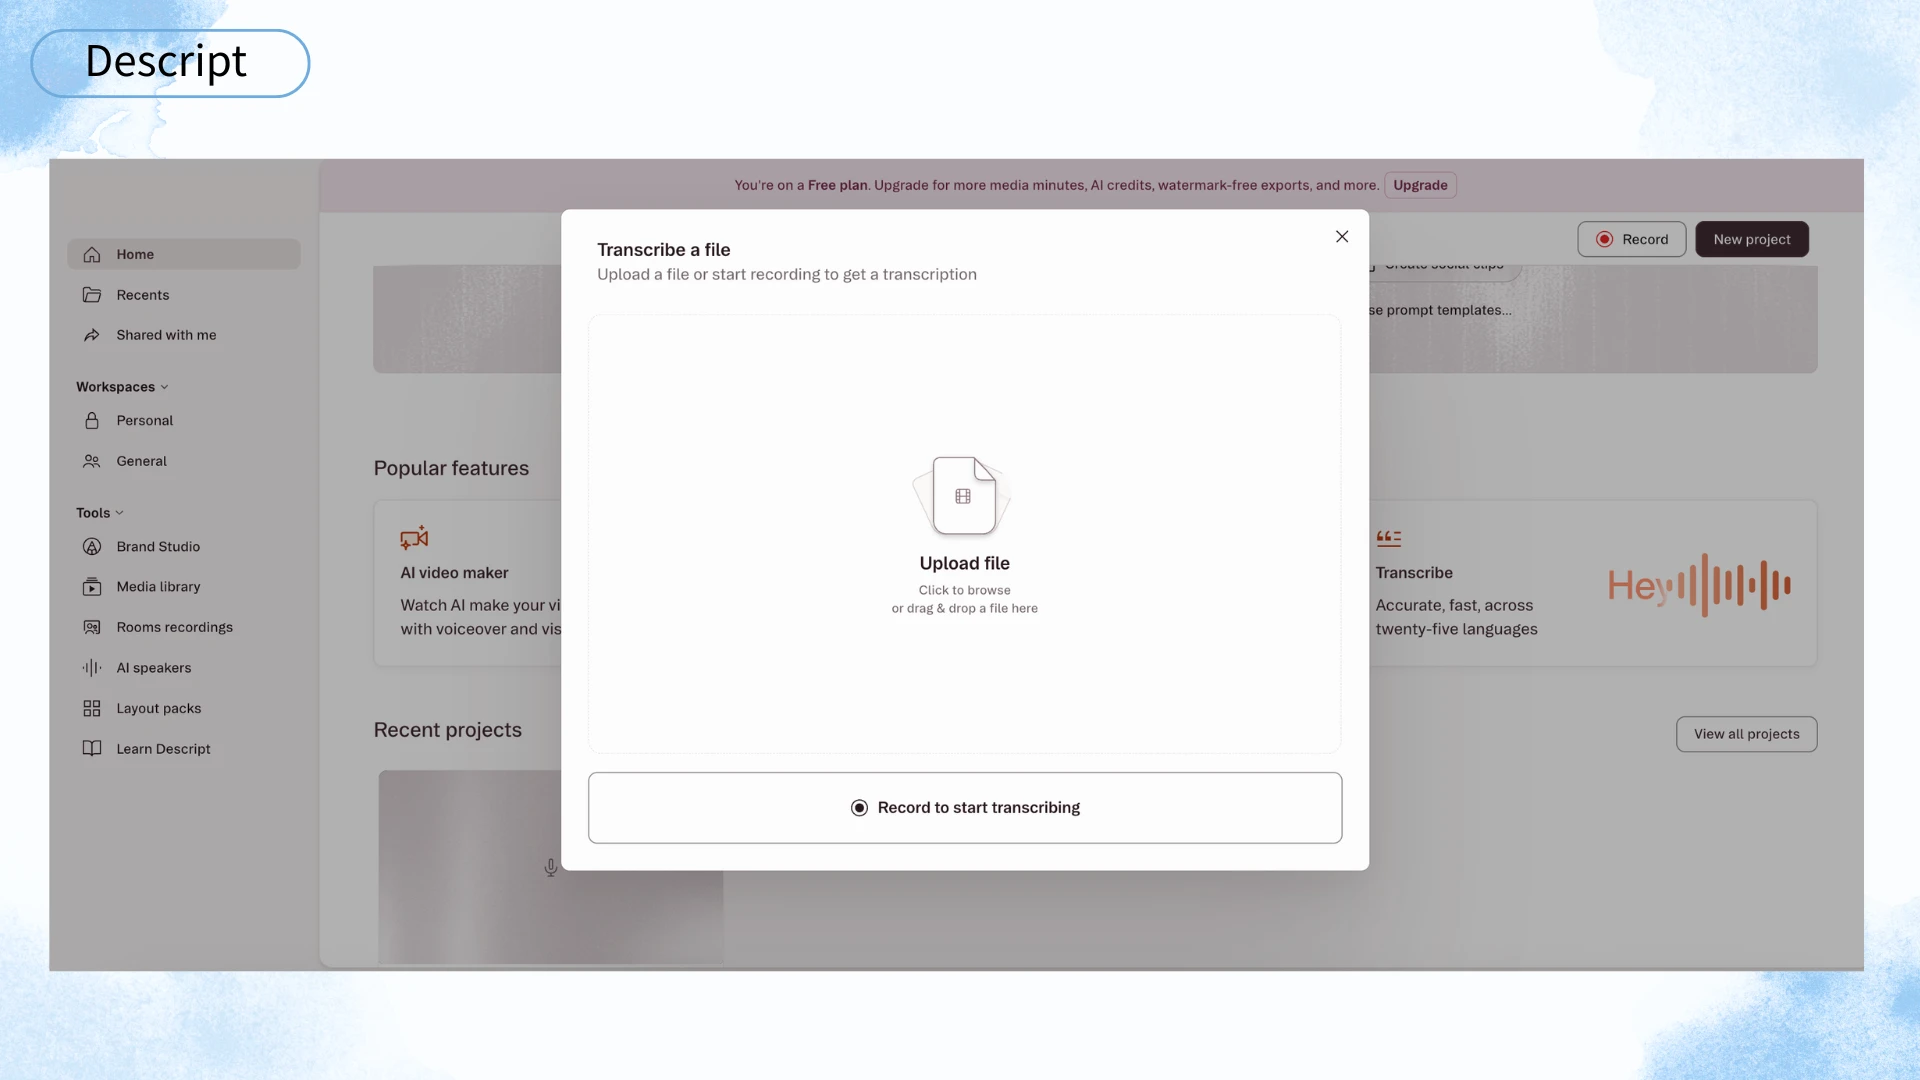Click the Rooms recordings icon

click(x=92, y=627)
